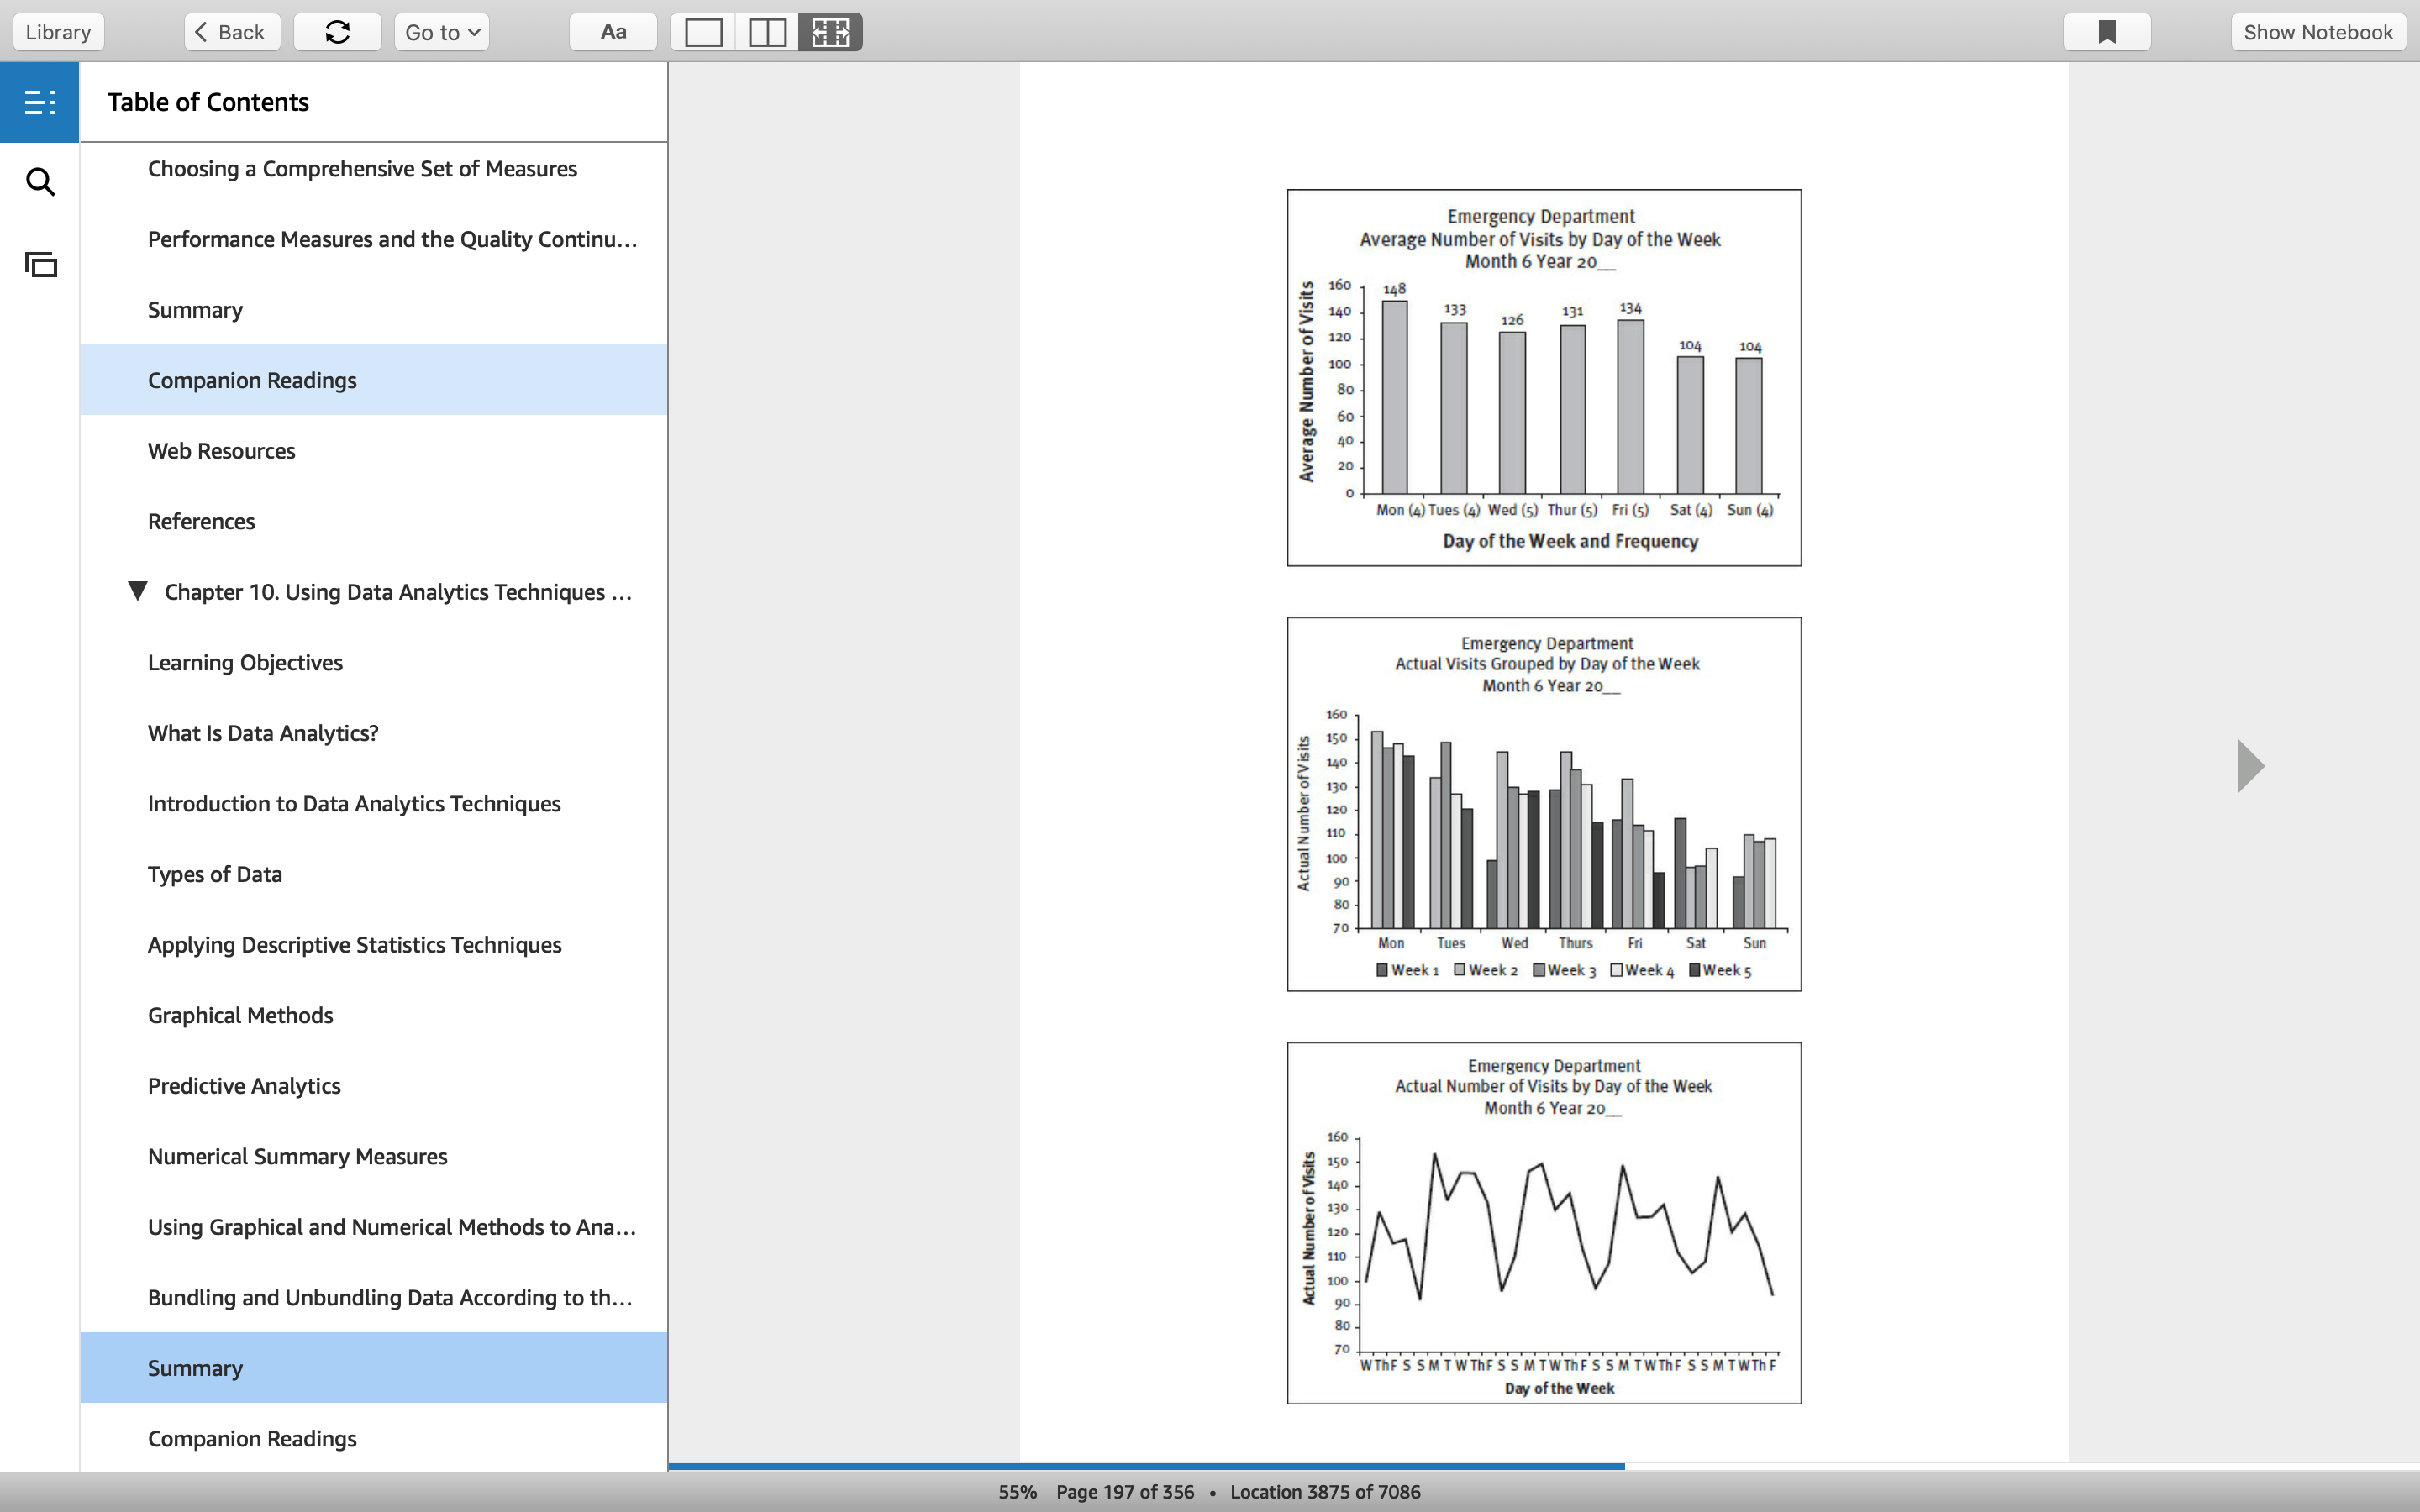Open flashcards sidebar icon
The image size is (2420, 1512).
point(40,264)
